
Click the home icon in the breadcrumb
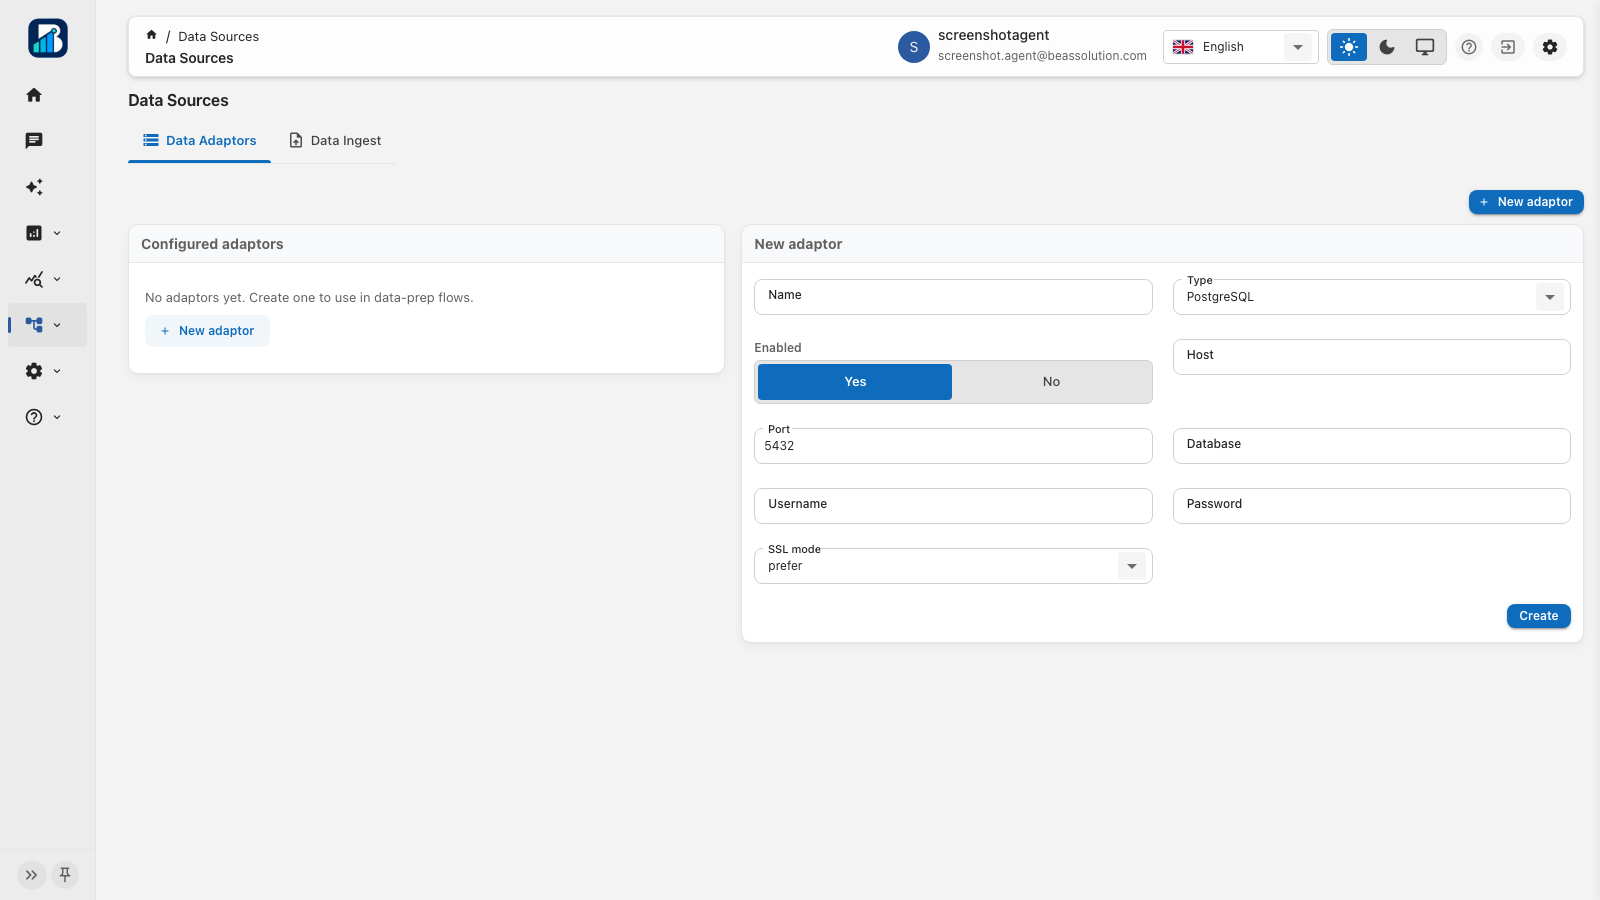click(x=151, y=35)
